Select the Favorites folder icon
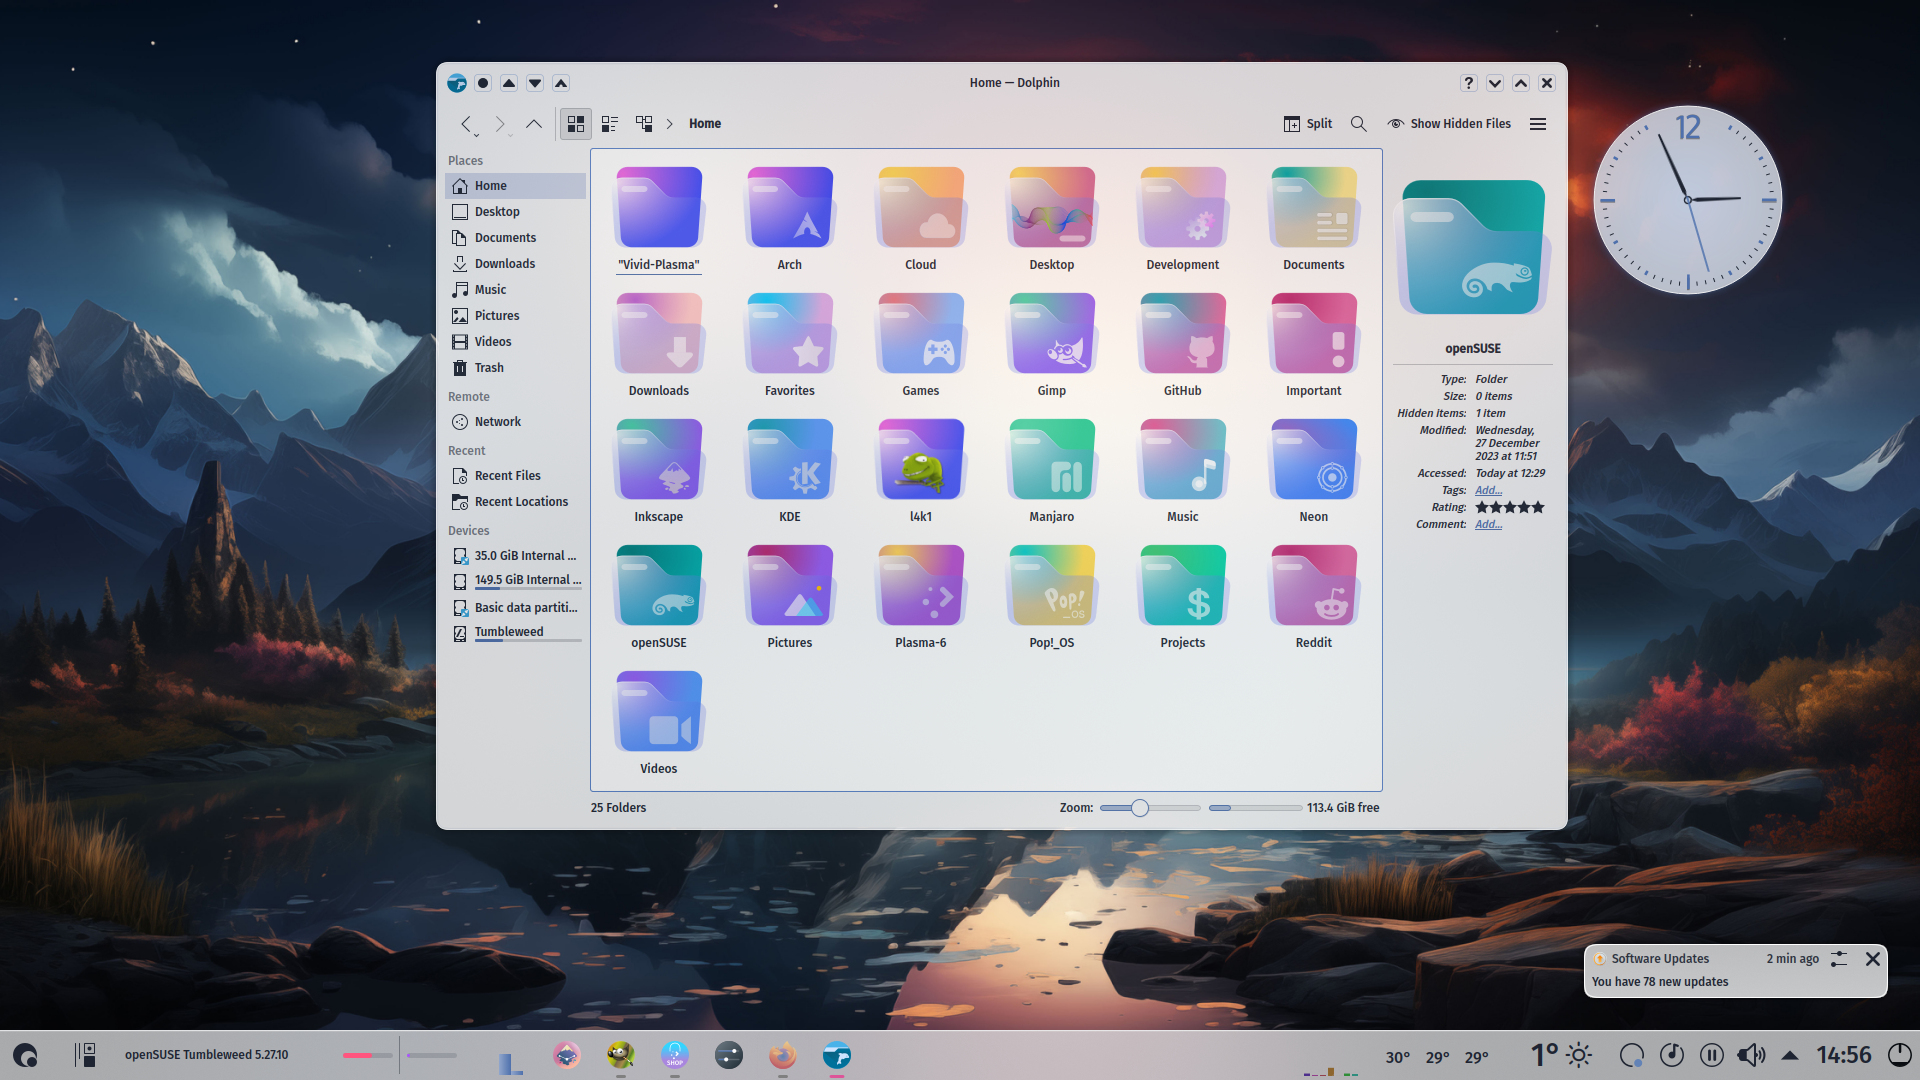 tap(790, 333)
